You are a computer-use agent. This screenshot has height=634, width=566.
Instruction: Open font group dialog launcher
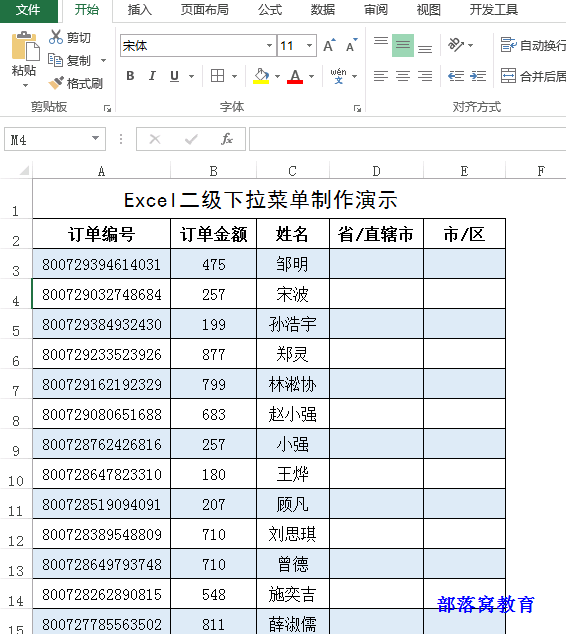[357, 108]
